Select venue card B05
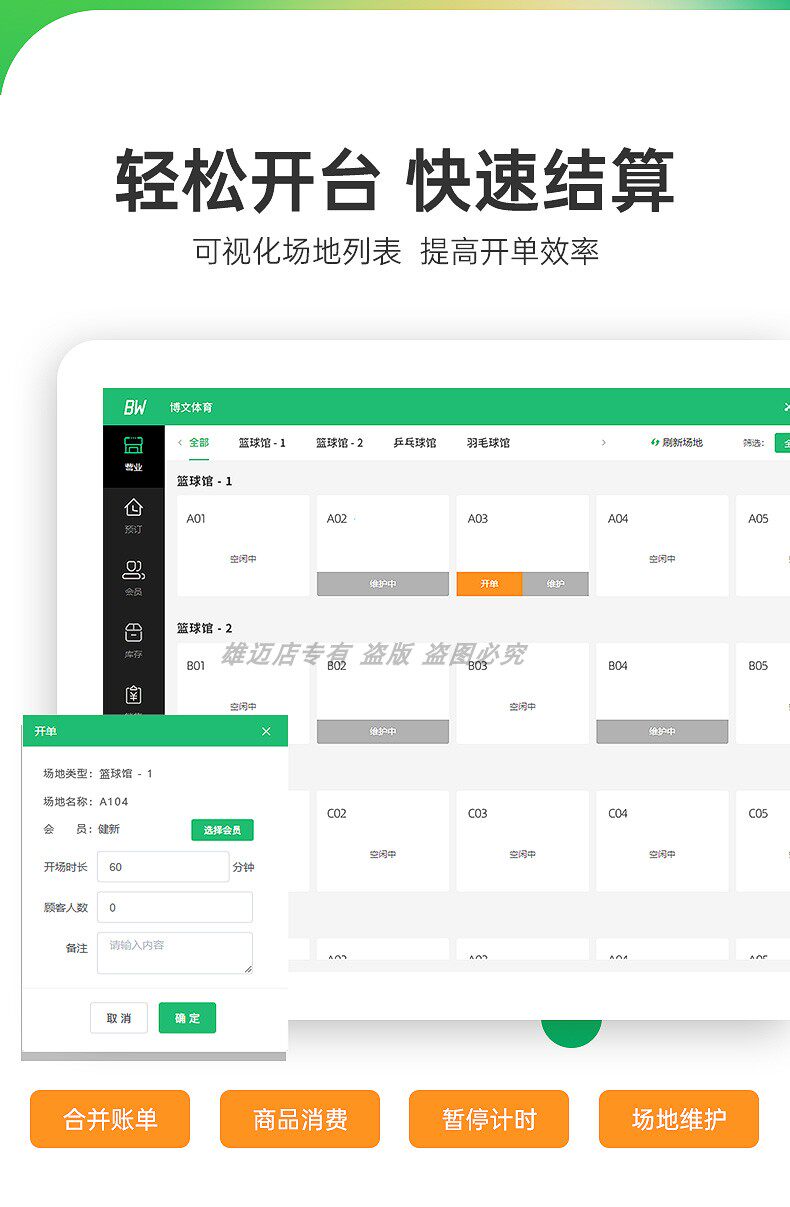 tap(763, 693)
